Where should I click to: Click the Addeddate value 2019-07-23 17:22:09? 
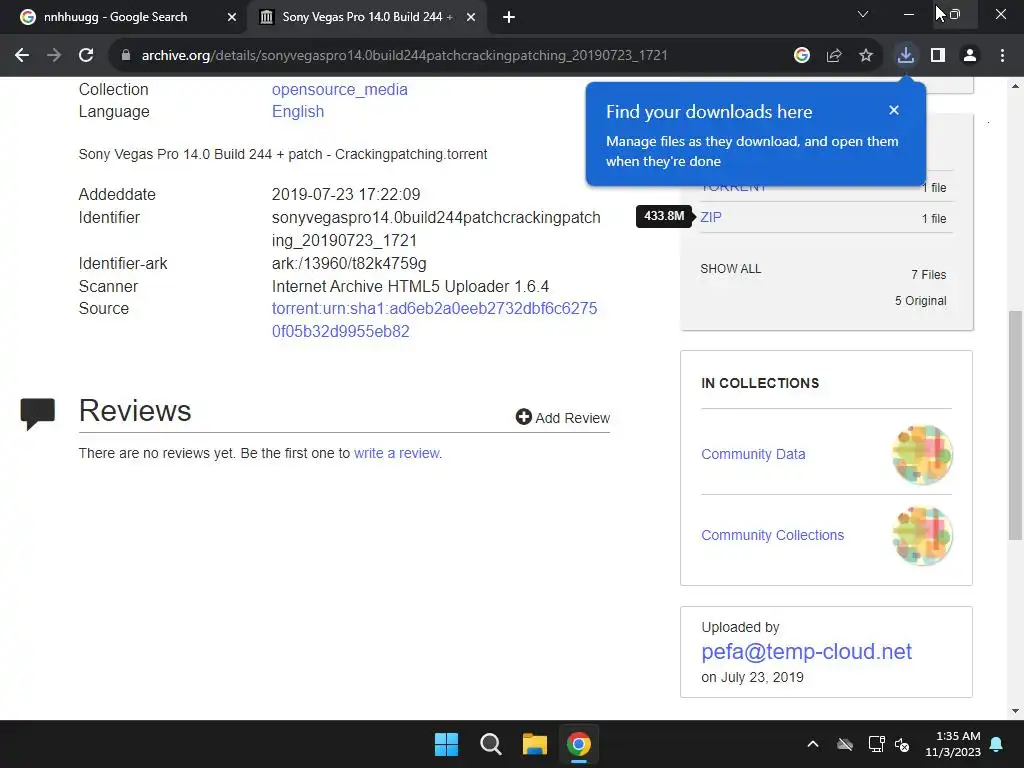pyautogui.click(x=346, y=195)
